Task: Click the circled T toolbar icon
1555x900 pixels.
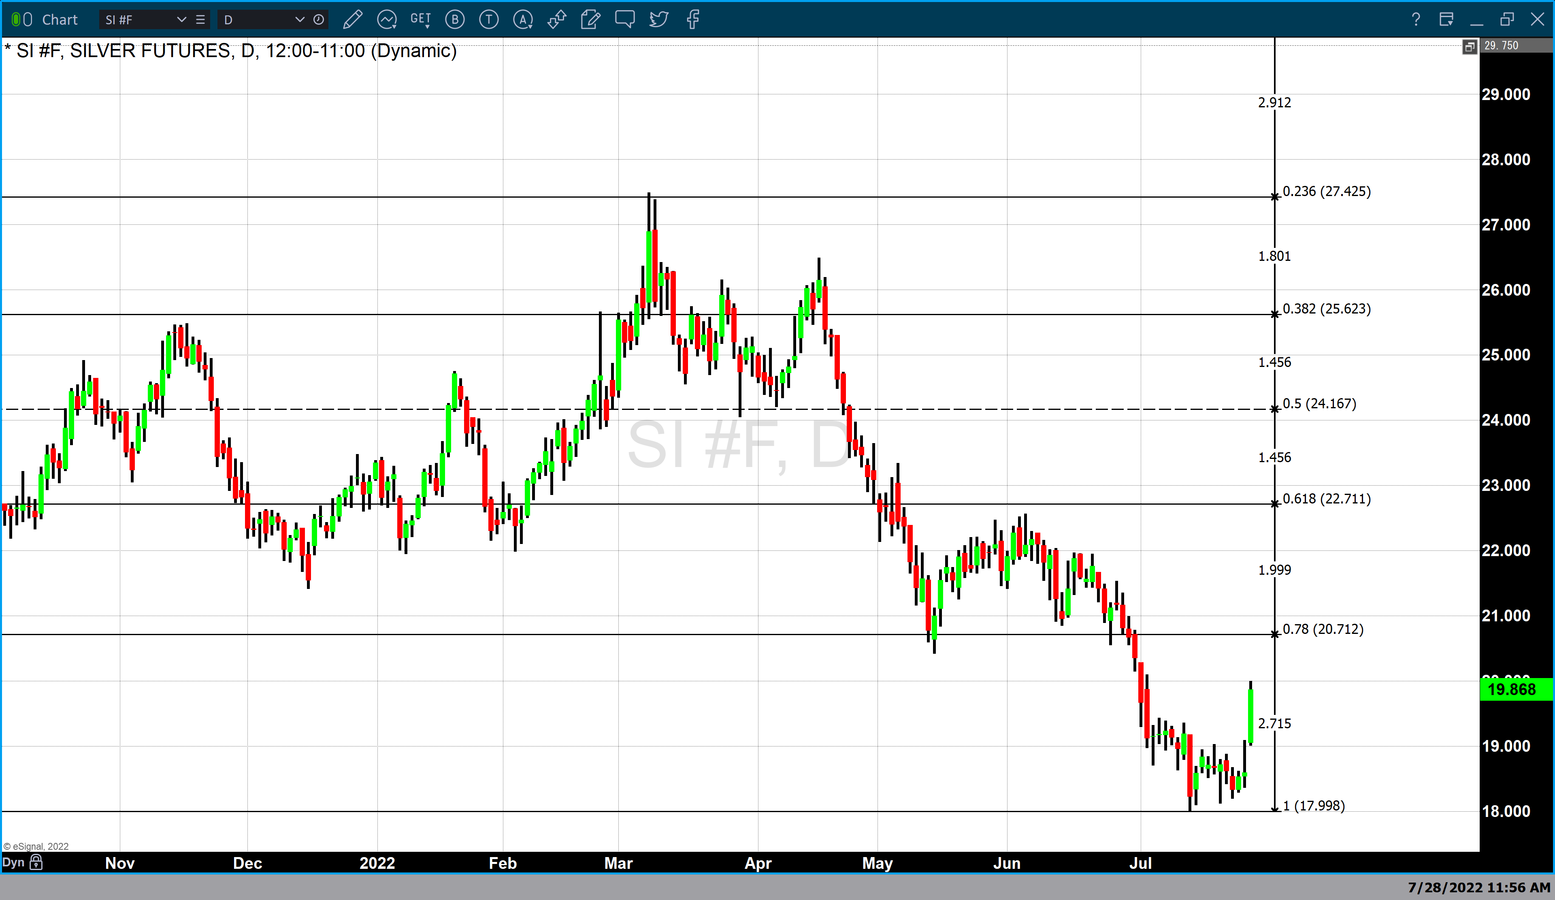Action: tap(489, 19)
